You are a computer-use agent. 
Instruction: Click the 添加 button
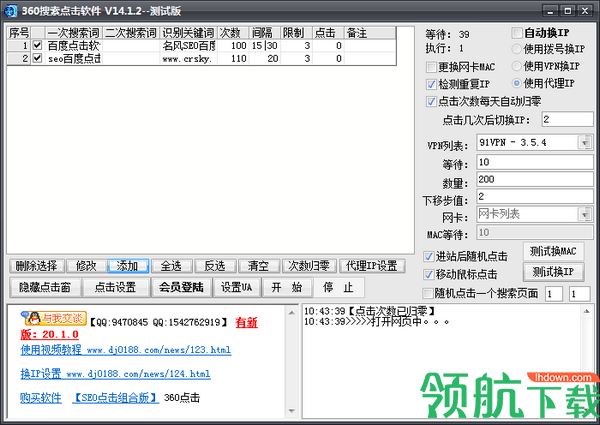[128, 266]
